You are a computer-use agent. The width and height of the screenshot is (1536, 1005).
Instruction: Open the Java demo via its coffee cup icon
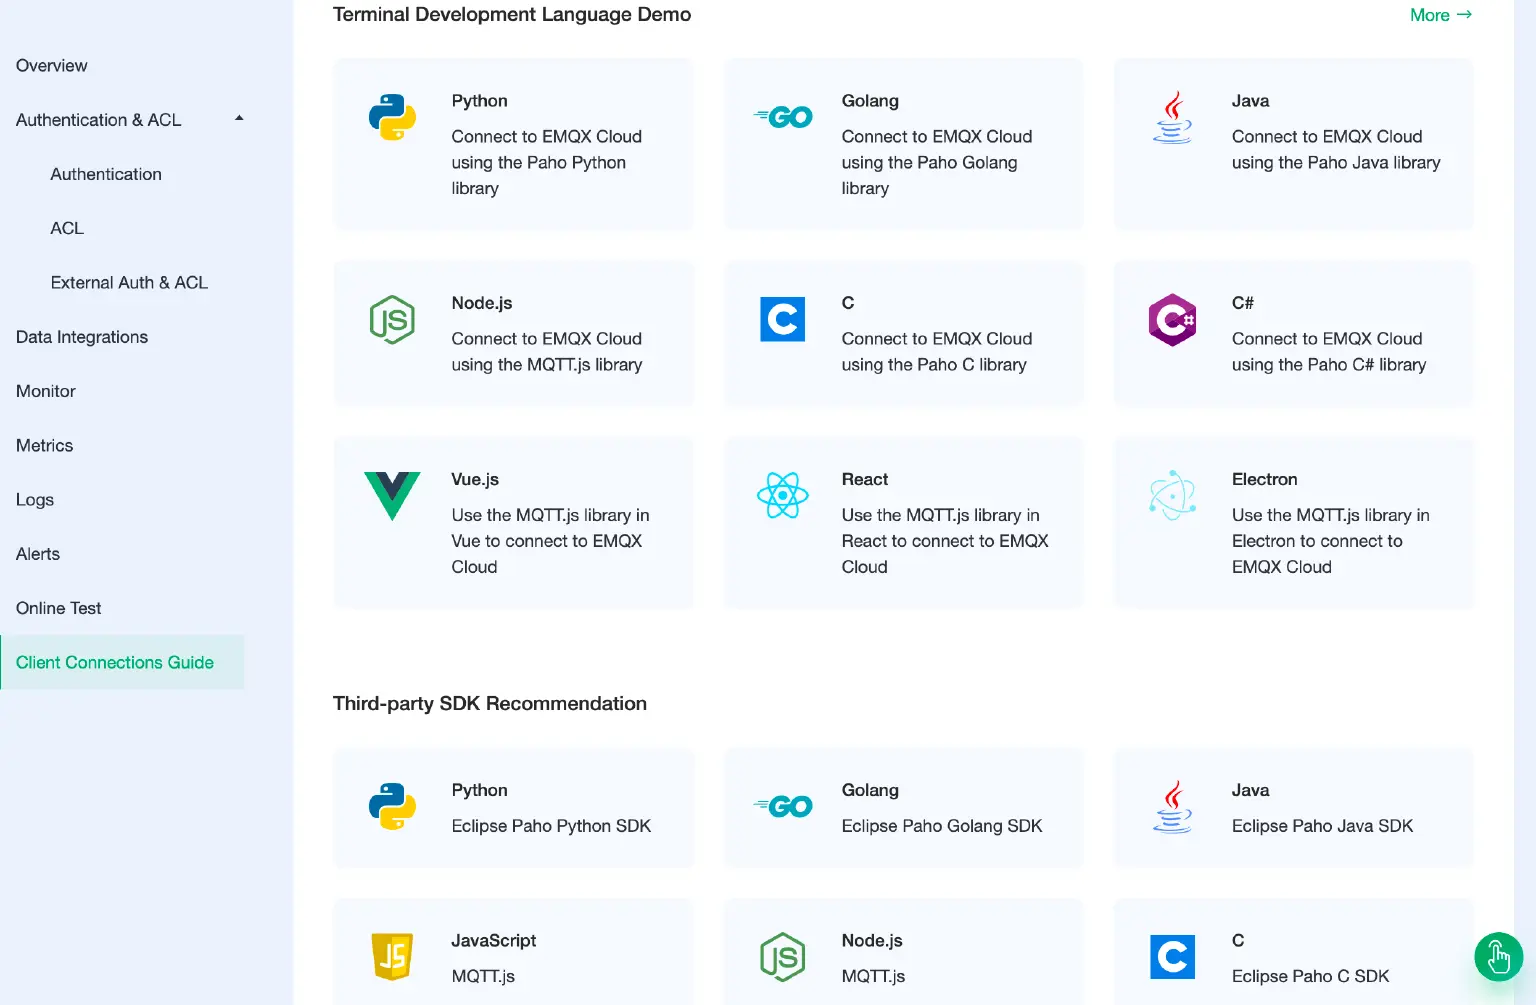tap(1172, 116)
